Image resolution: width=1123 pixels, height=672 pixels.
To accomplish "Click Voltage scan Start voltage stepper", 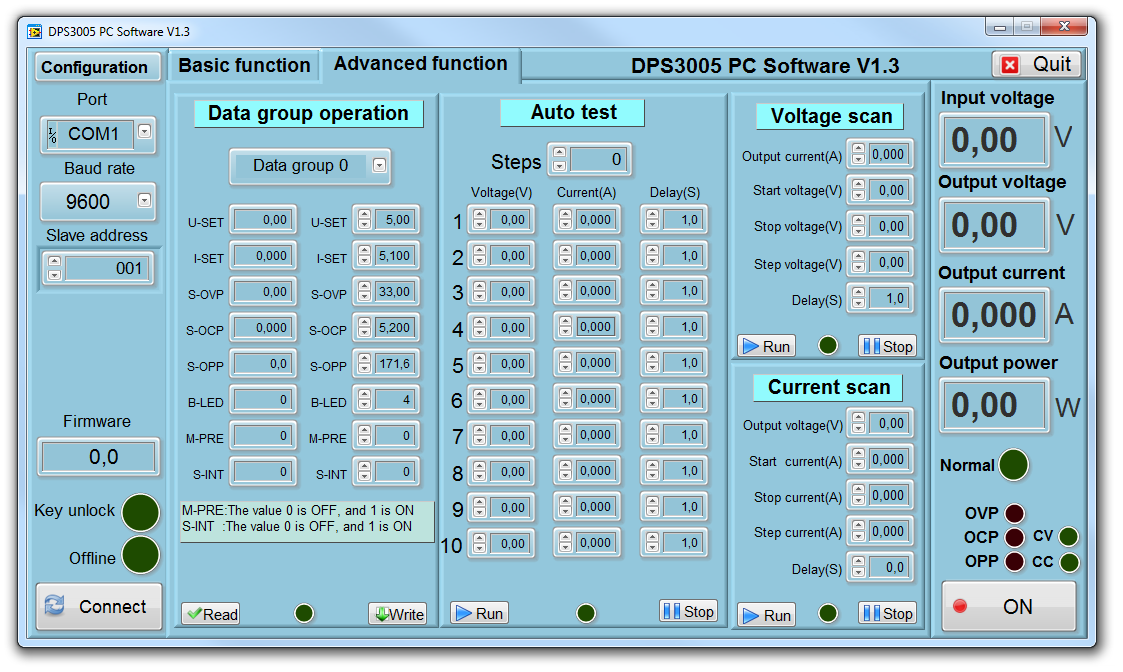I will 858,190.
